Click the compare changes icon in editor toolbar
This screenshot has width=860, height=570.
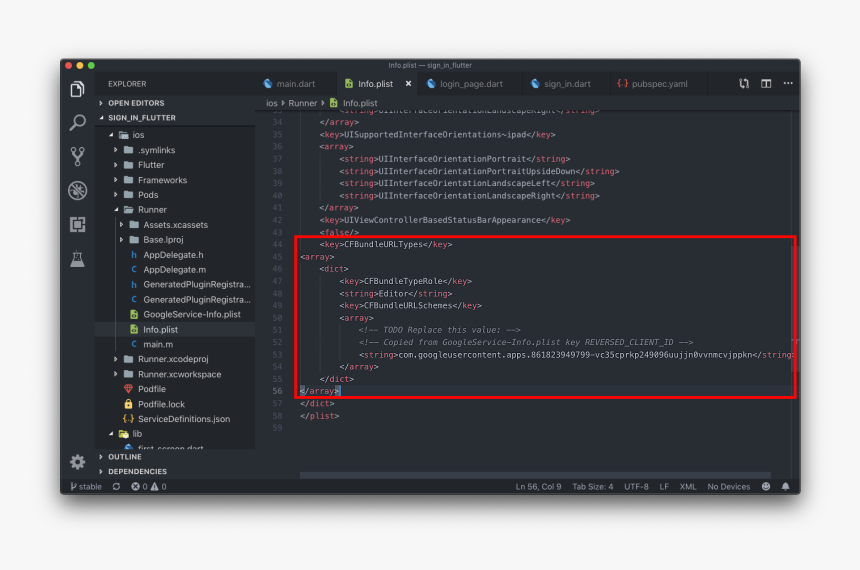(x=744, y=83)
